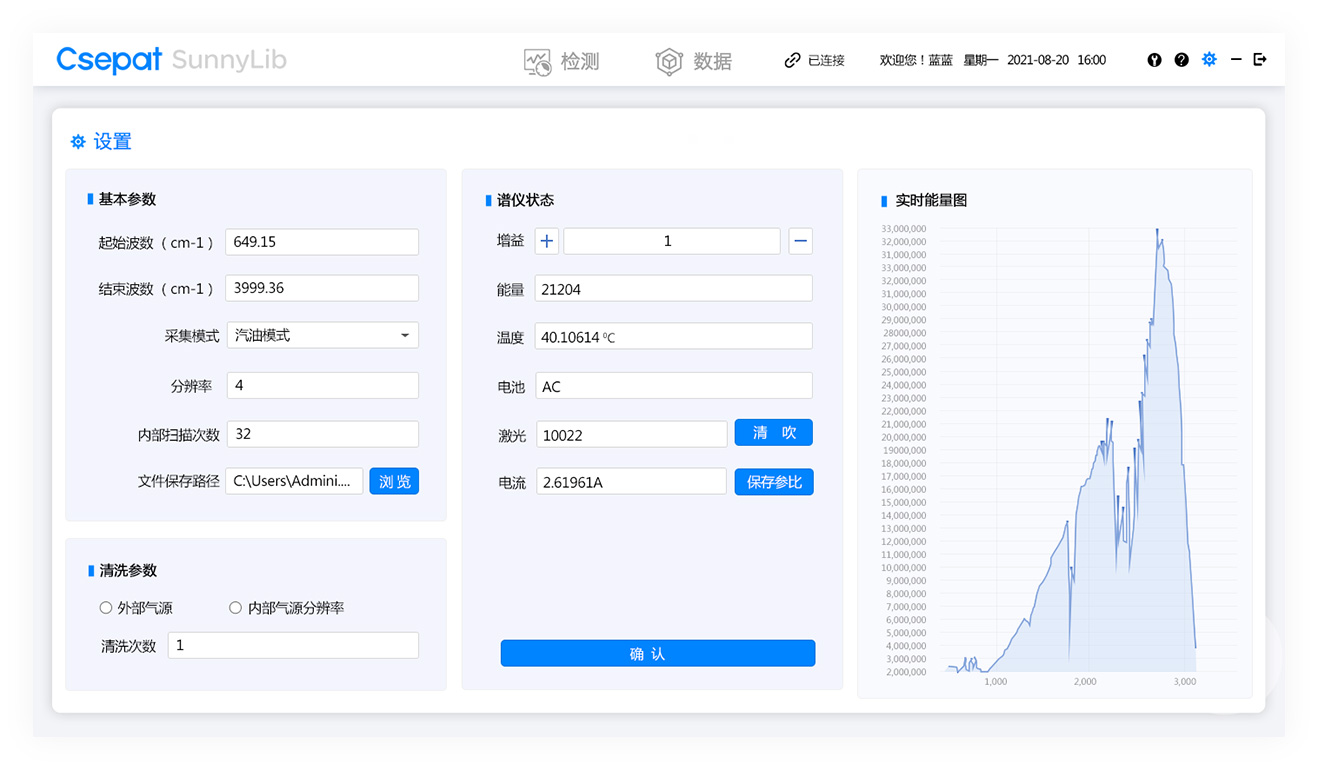1318x770 pixels.
Task: Open the collection mode combo box arrow
Action: [x=405, y=335]
